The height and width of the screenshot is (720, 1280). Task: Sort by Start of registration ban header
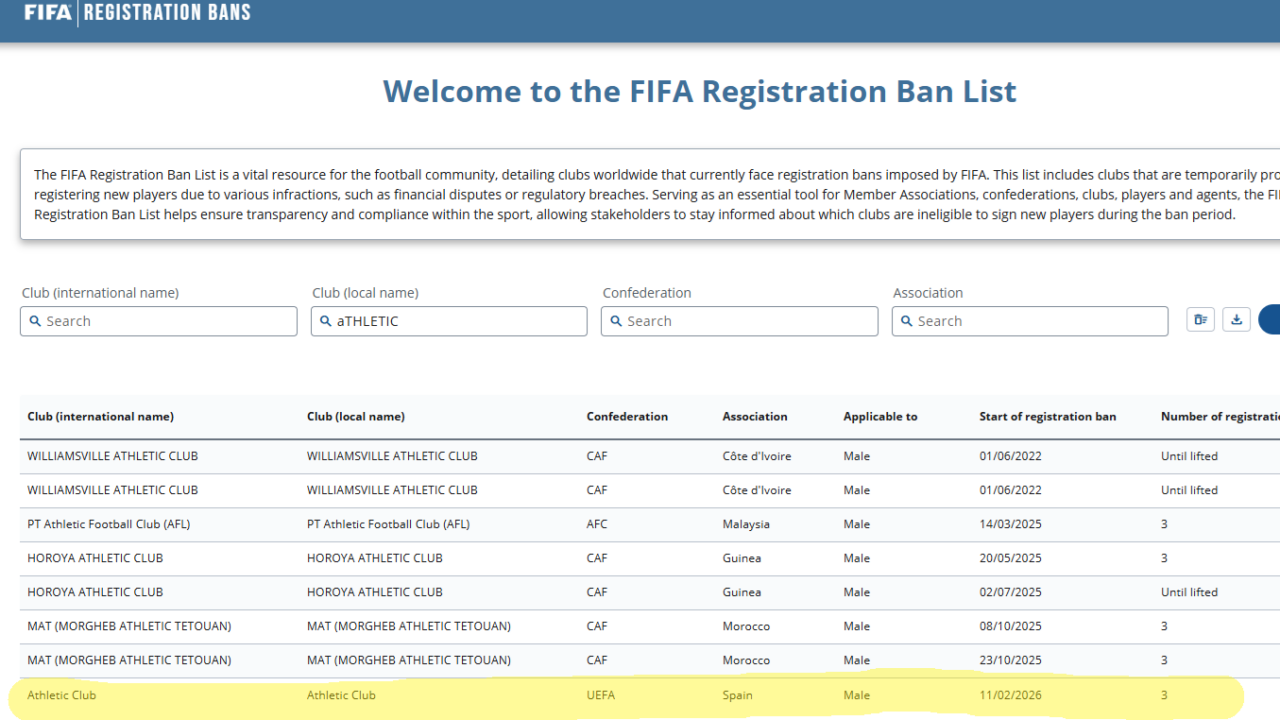click(x=1047, y=416)
